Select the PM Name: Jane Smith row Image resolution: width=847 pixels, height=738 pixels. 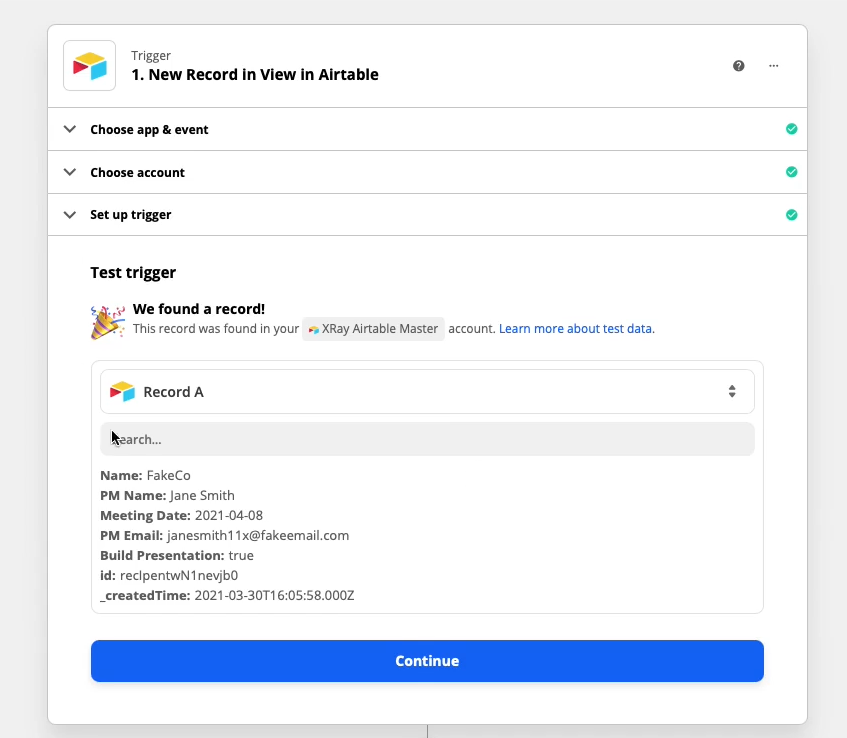coord(167,495)
